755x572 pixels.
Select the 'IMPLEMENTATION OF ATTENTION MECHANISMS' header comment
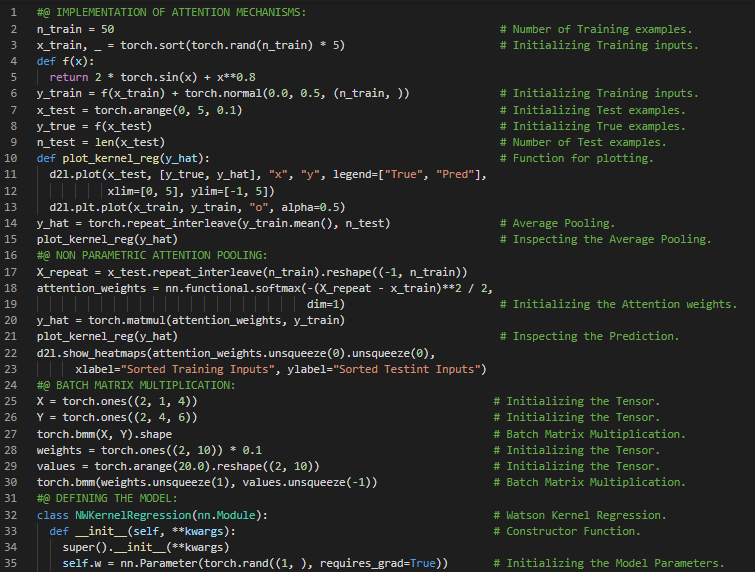171,12
